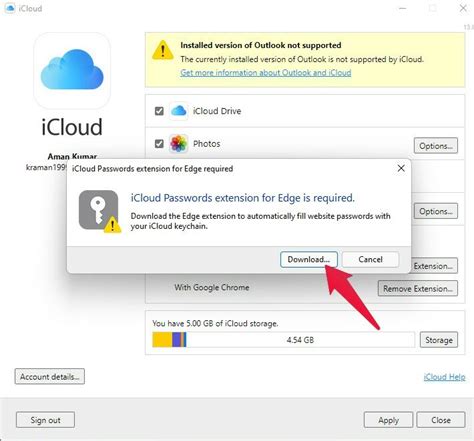Open the iCloud Help link
474x441 pixels.
click(x=444, y=377)
